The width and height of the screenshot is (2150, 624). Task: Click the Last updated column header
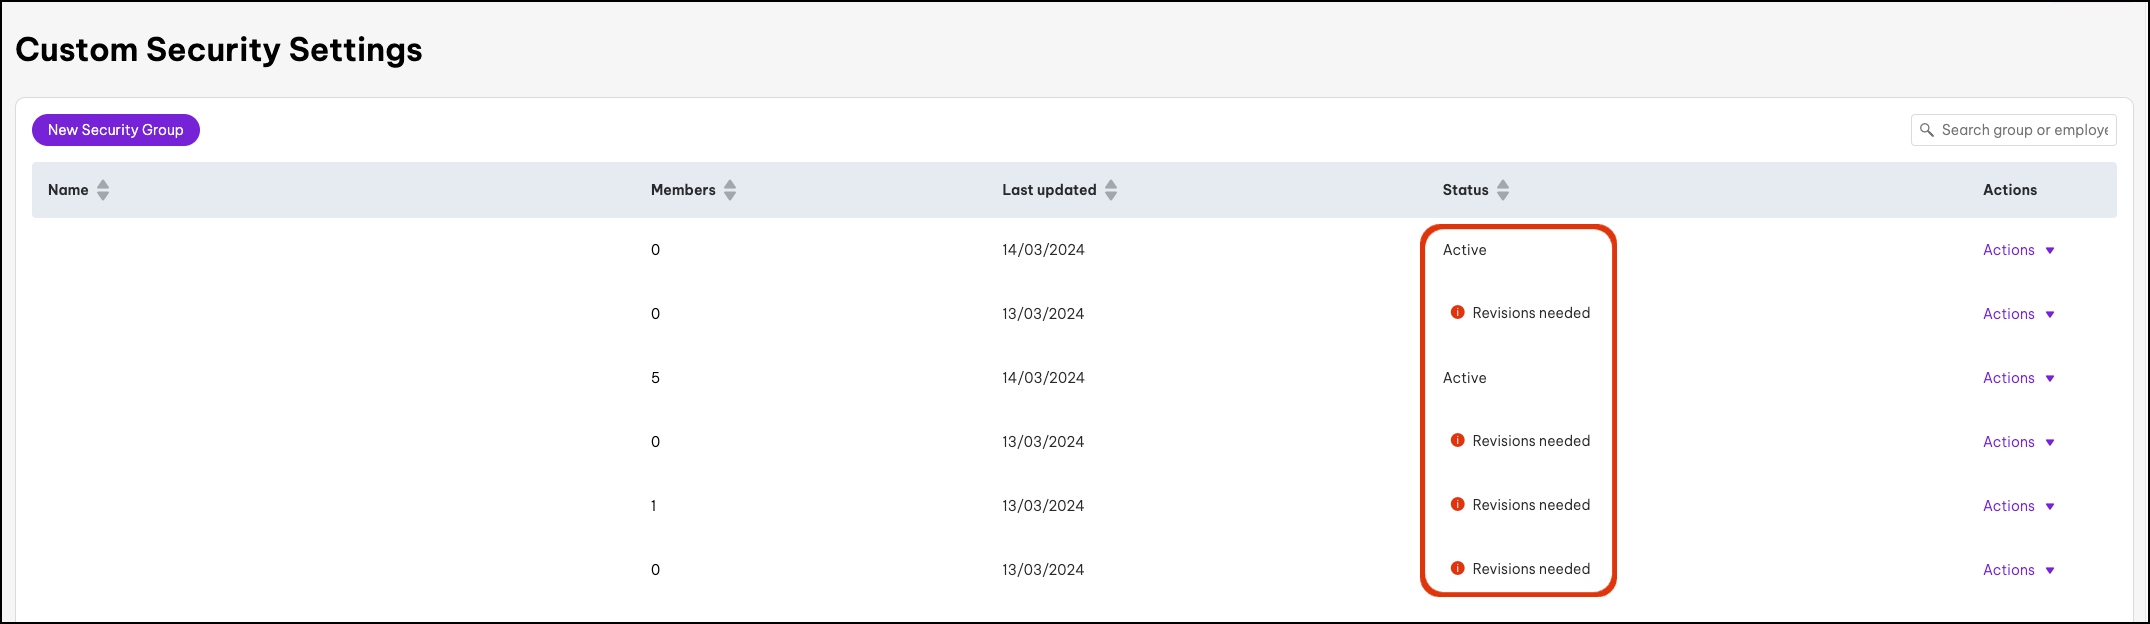point(1049,190)
